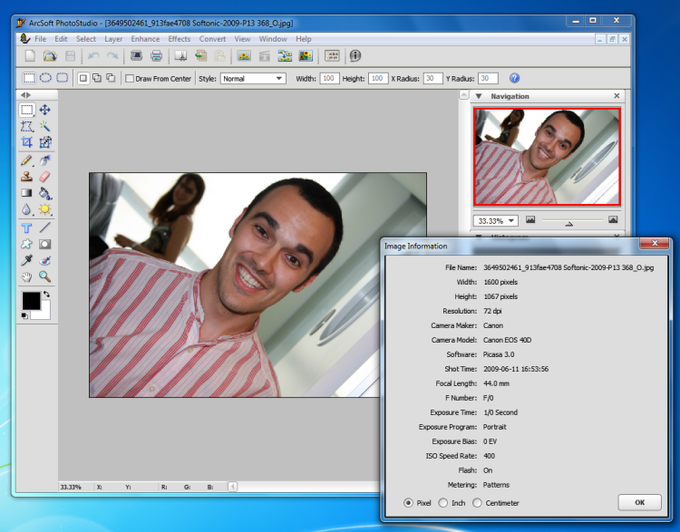Open the 33.33% zoom level dropdown
680x532 pixels.
point(495,220)
